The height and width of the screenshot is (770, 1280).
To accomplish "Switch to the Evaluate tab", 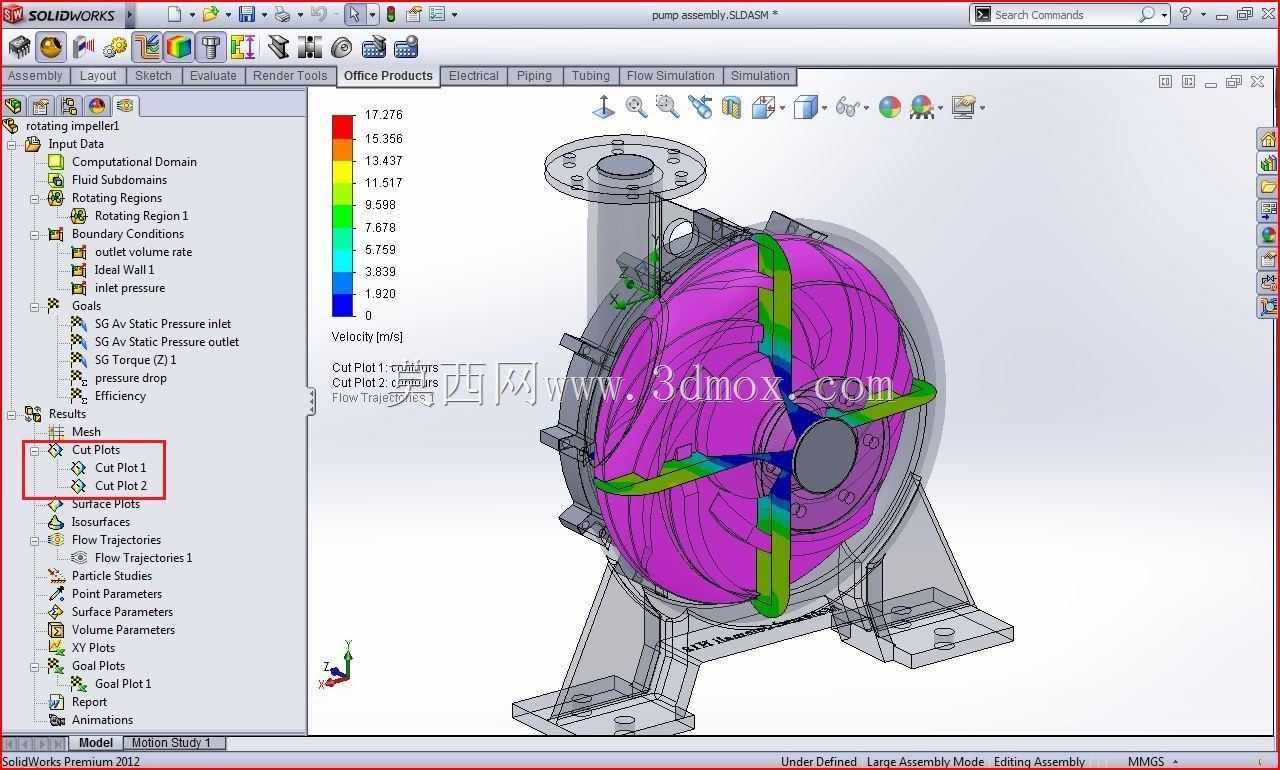I will click(x=213, y=76).
